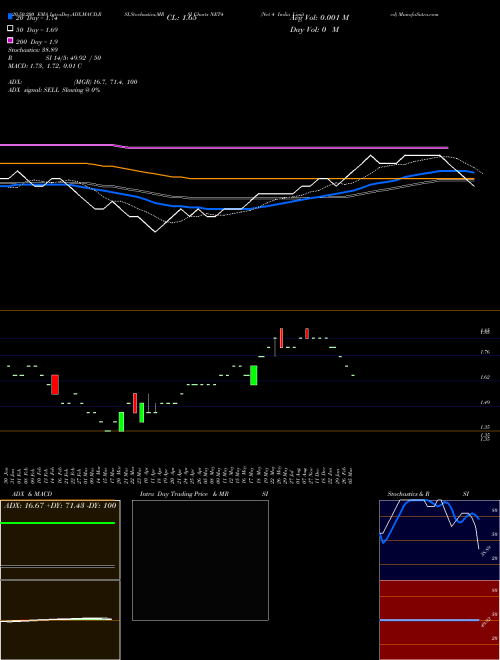
Task: Select the '50 Day - 1.69' legend text
Action: pyautogui.click(x=37, y=30)
